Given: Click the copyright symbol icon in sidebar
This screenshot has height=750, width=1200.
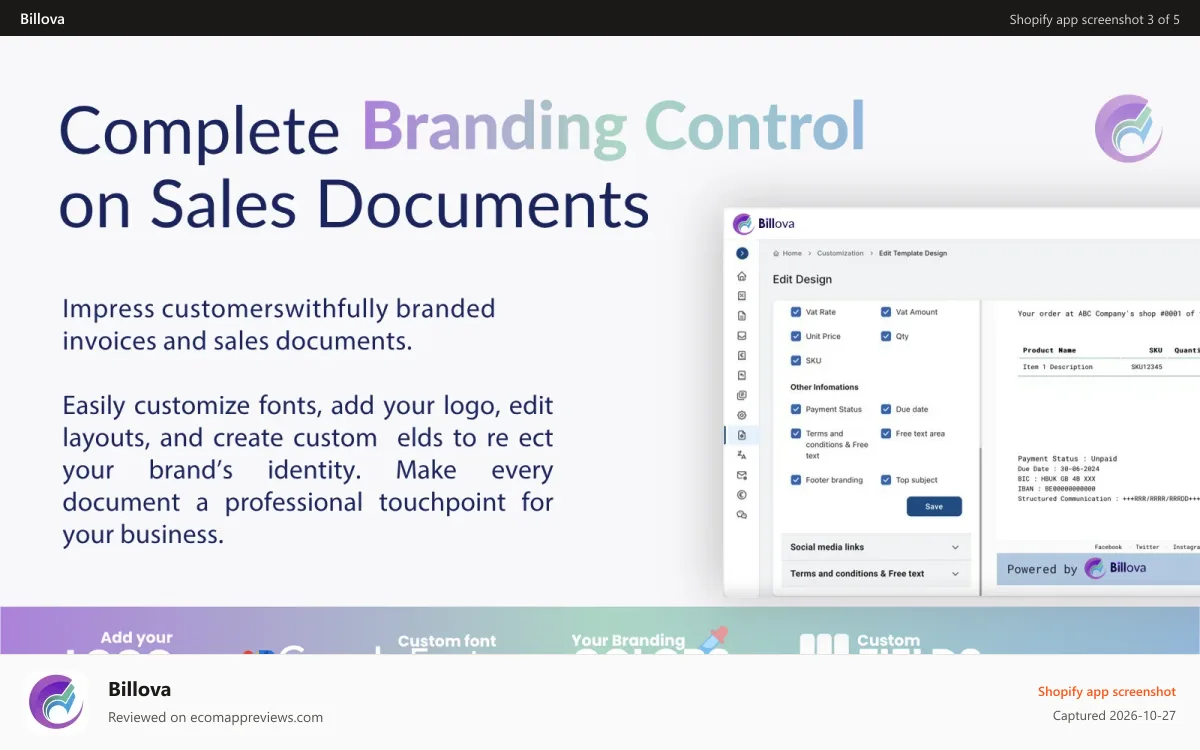Looking at the screenshot, I should pos(742,494).
